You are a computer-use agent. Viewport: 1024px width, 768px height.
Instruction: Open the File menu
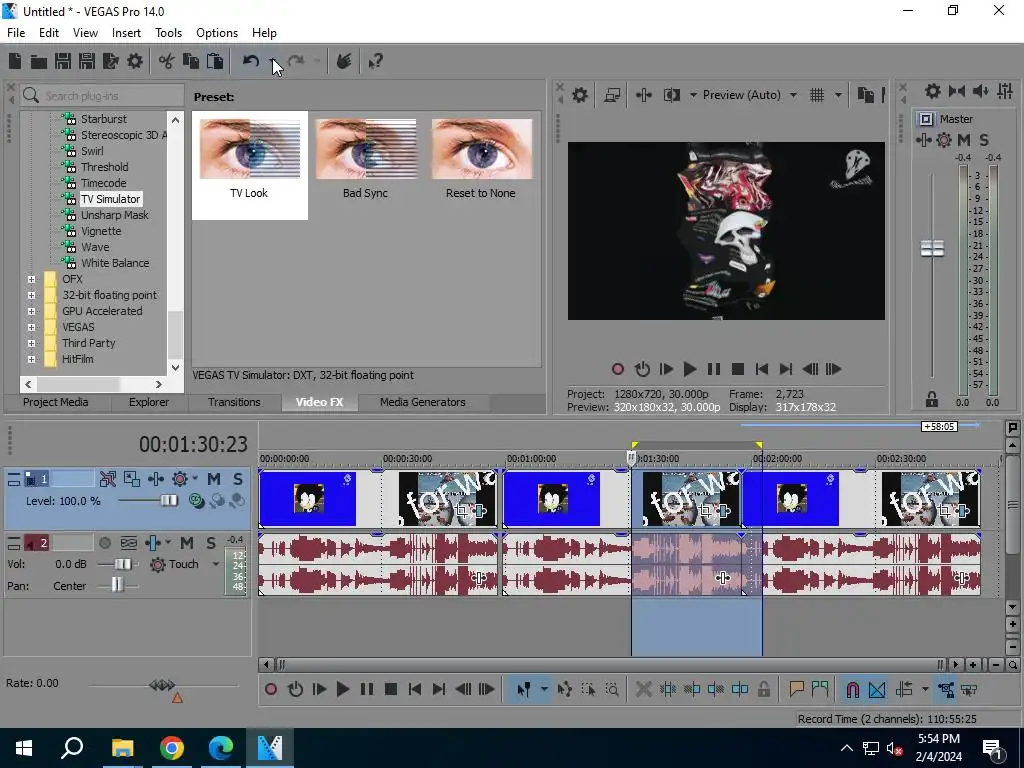(x=16, y=33)
